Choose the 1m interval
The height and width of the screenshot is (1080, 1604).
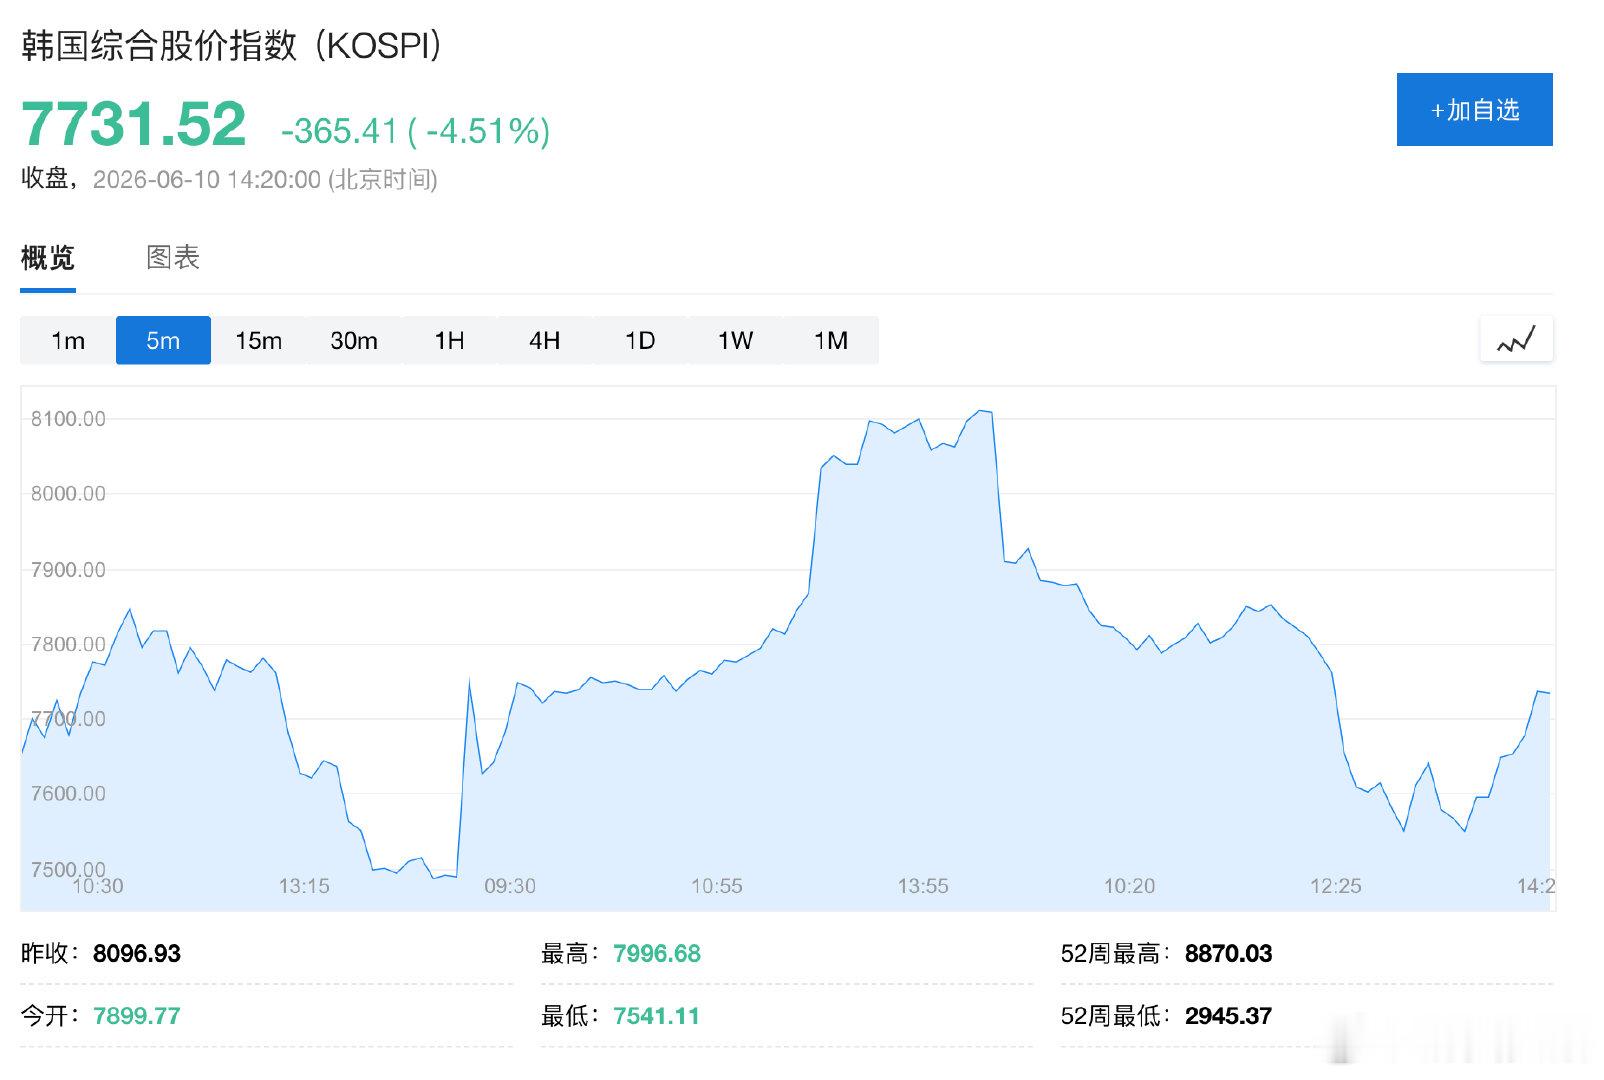click(x=68, y=340)
